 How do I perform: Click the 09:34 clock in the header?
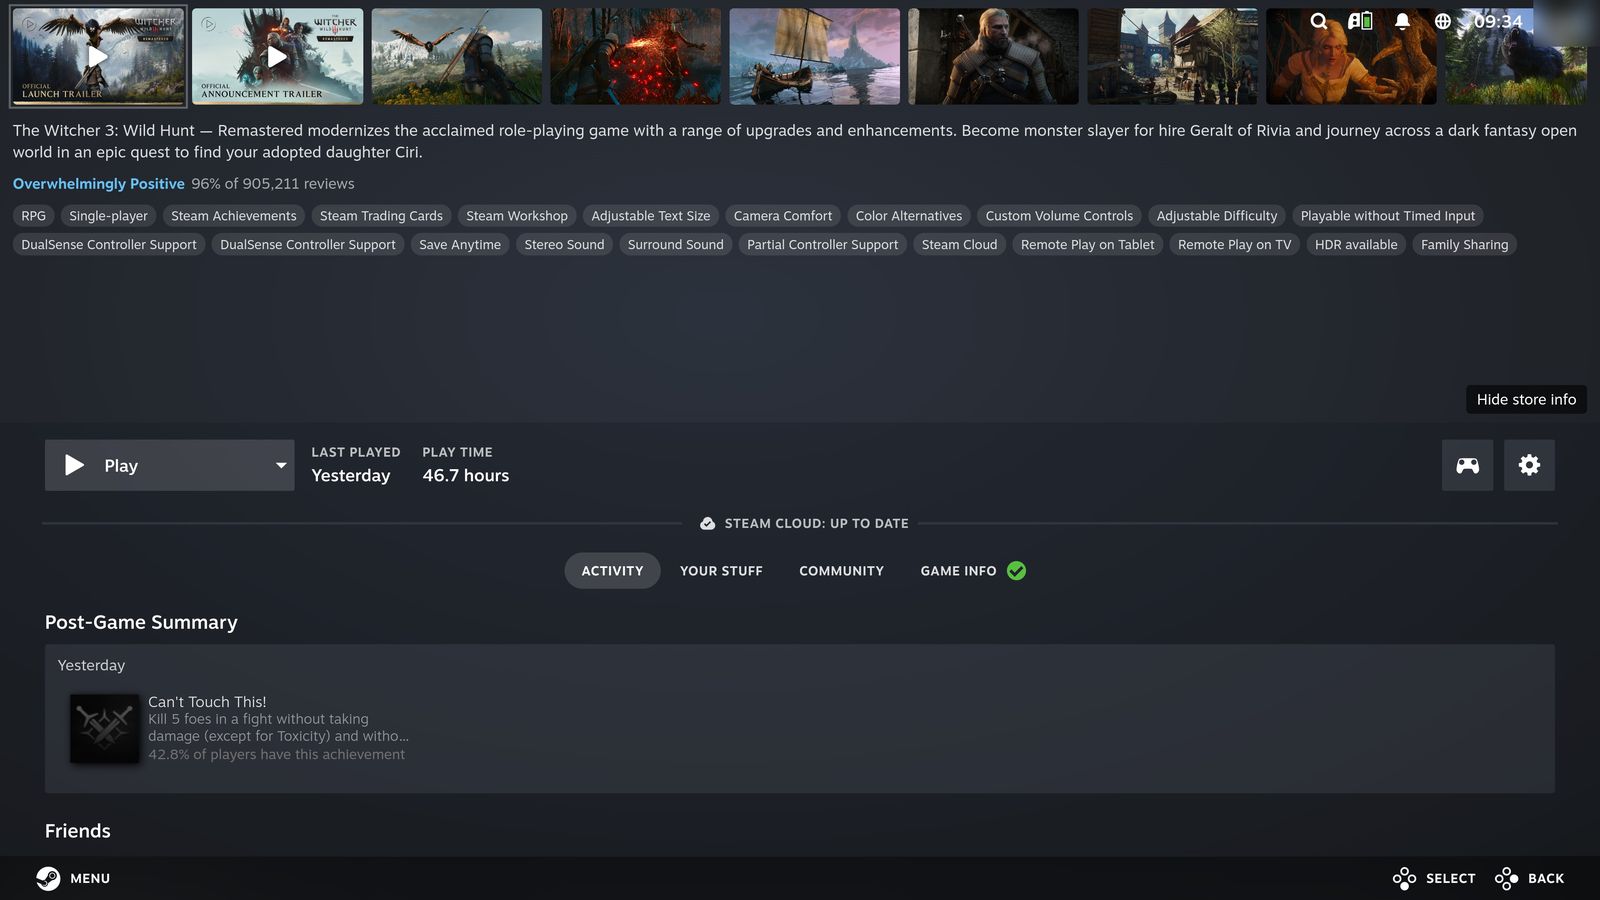1498,21
